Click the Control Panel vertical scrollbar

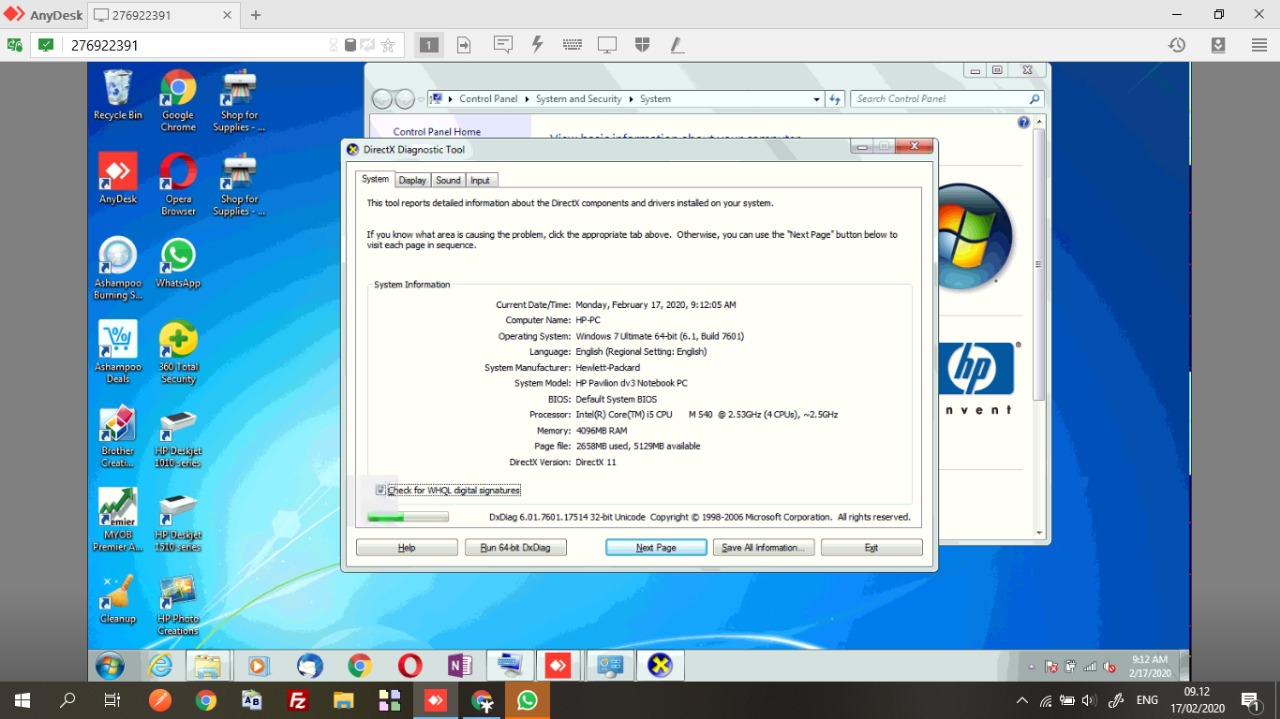click(x=1039, y=328)
